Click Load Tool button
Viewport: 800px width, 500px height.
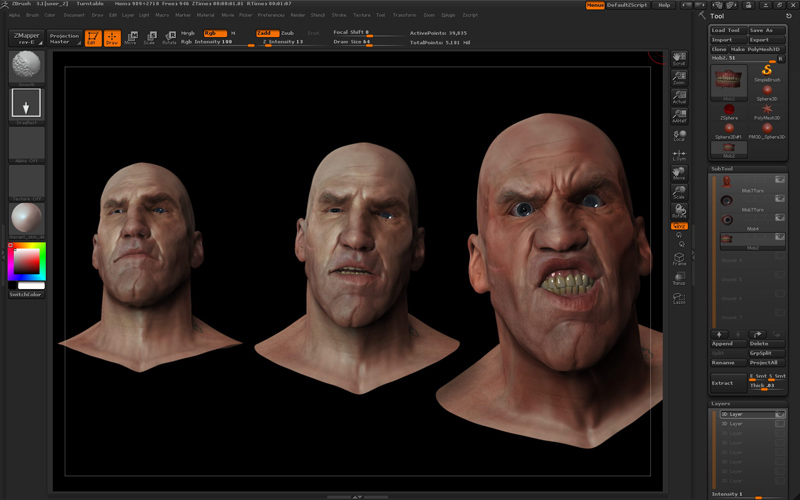tap(729, 30)
